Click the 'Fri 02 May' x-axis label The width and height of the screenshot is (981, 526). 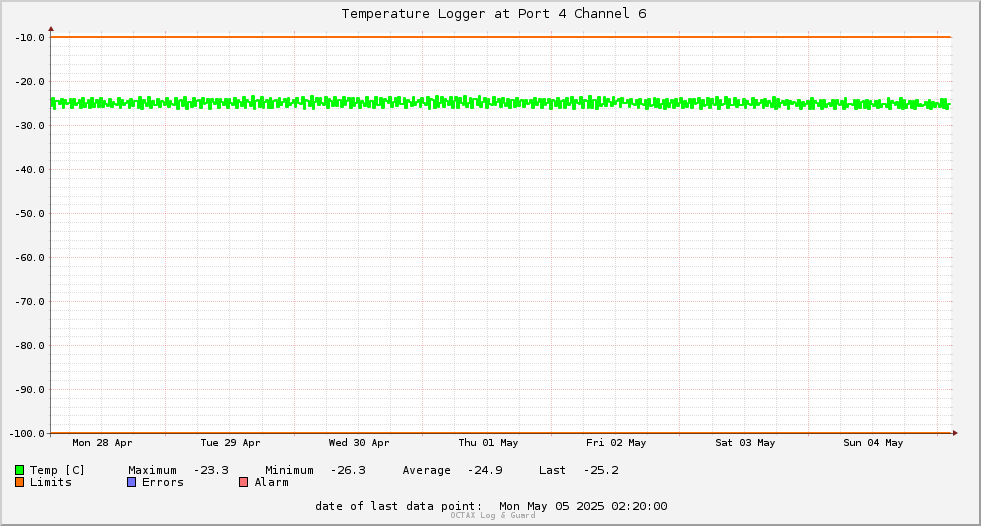point(616,443)
